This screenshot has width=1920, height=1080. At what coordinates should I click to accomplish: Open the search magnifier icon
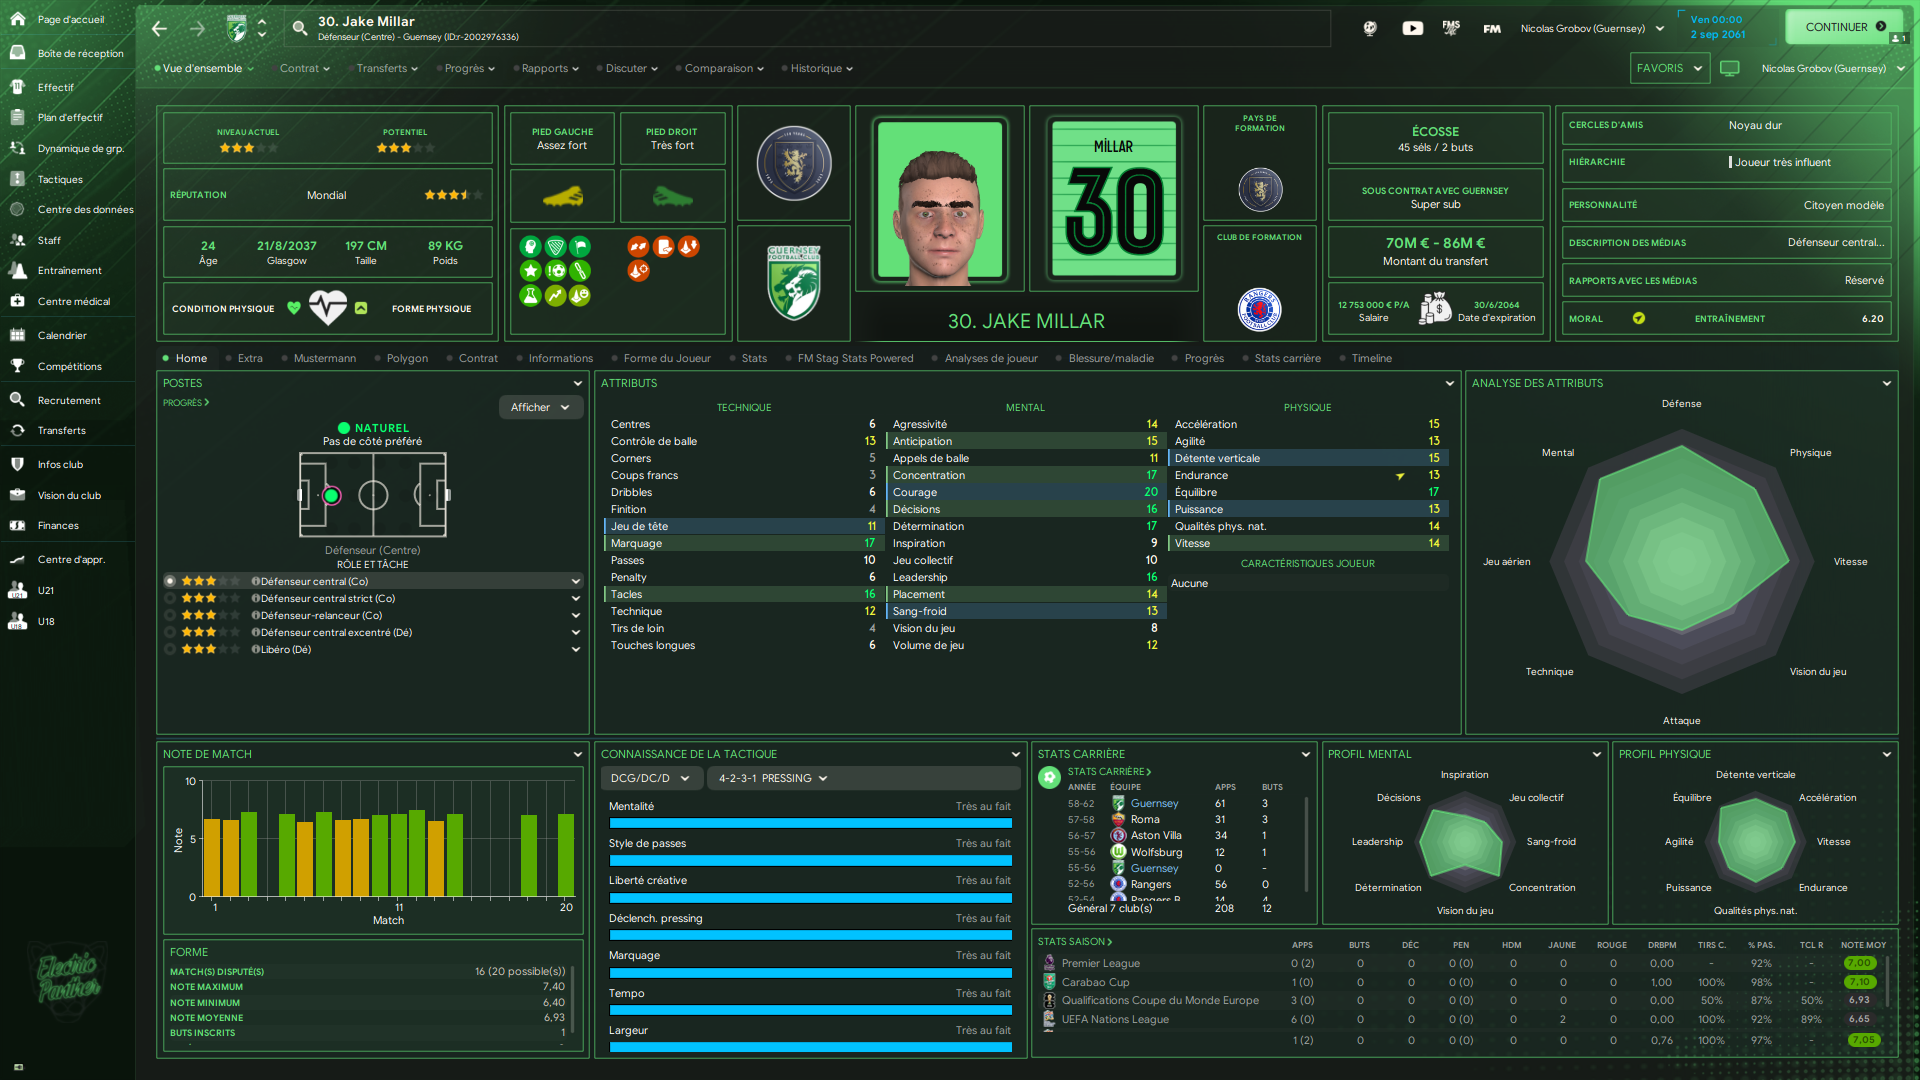(299, 28)
